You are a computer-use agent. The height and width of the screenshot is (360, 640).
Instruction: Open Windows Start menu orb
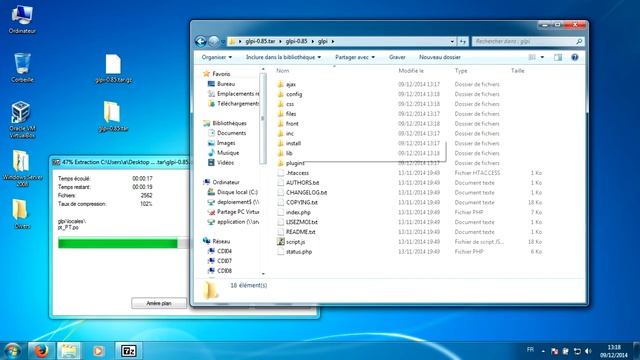click(12, 351)
